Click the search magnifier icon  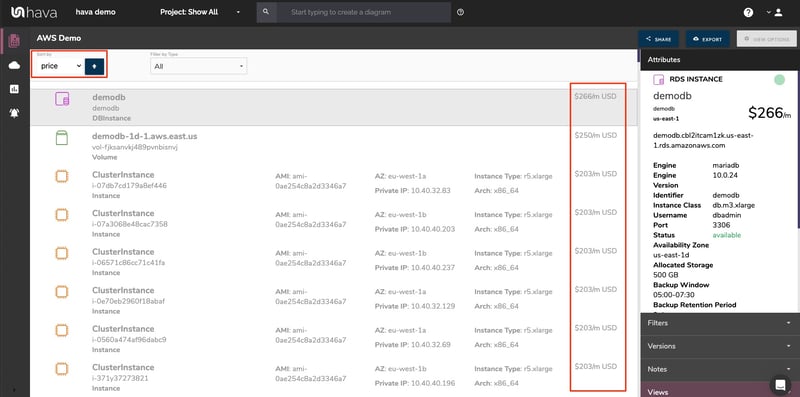[x=266, y=12]
